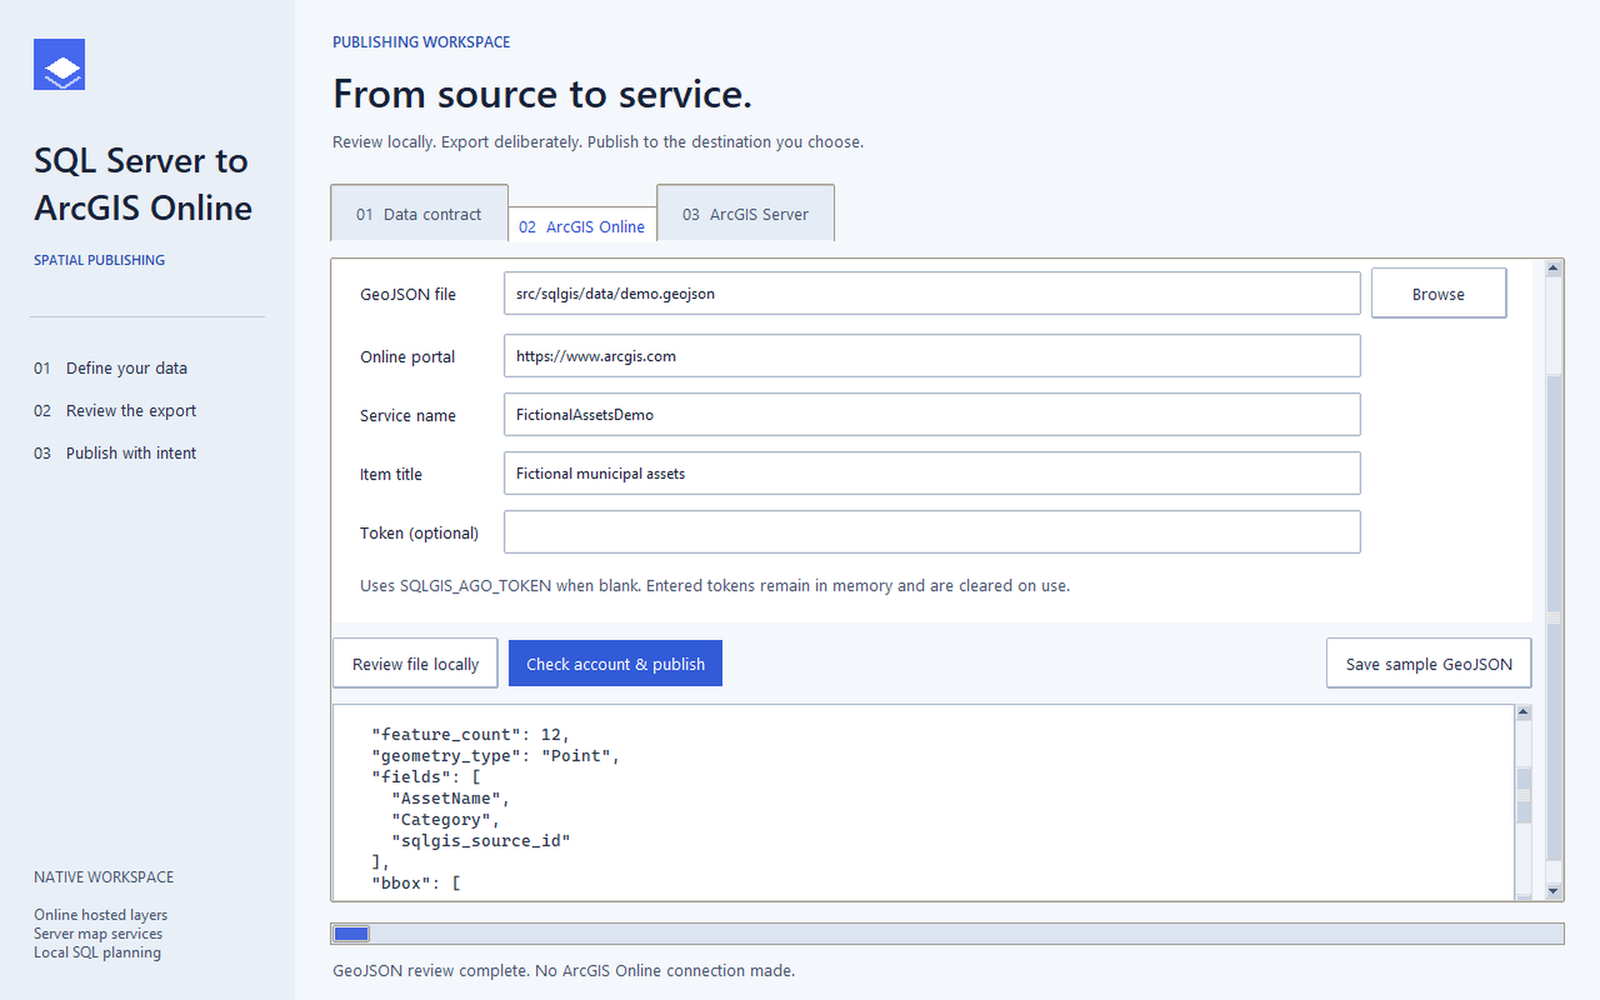Click 'Online hosted layers' text
The image size is (1600, 1000).
click(x=101, y=914)
